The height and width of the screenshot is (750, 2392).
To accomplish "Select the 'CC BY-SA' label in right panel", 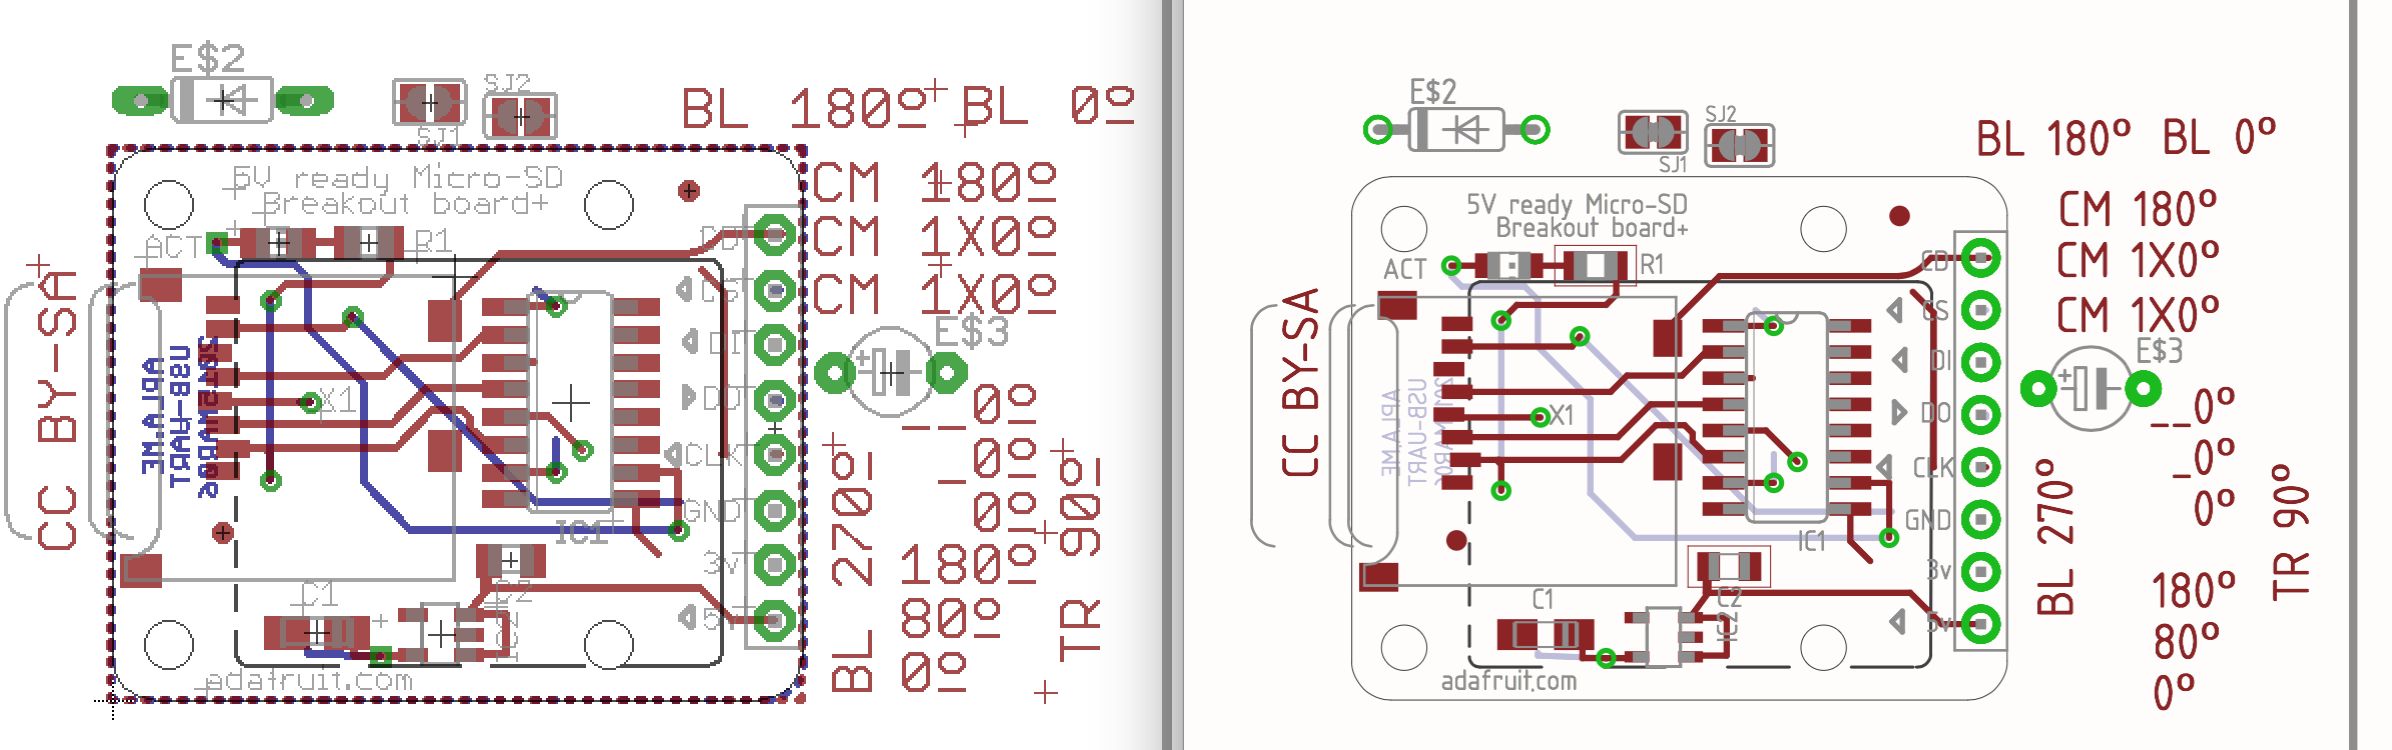I will pyautogui.click(x=1300, y=382).
